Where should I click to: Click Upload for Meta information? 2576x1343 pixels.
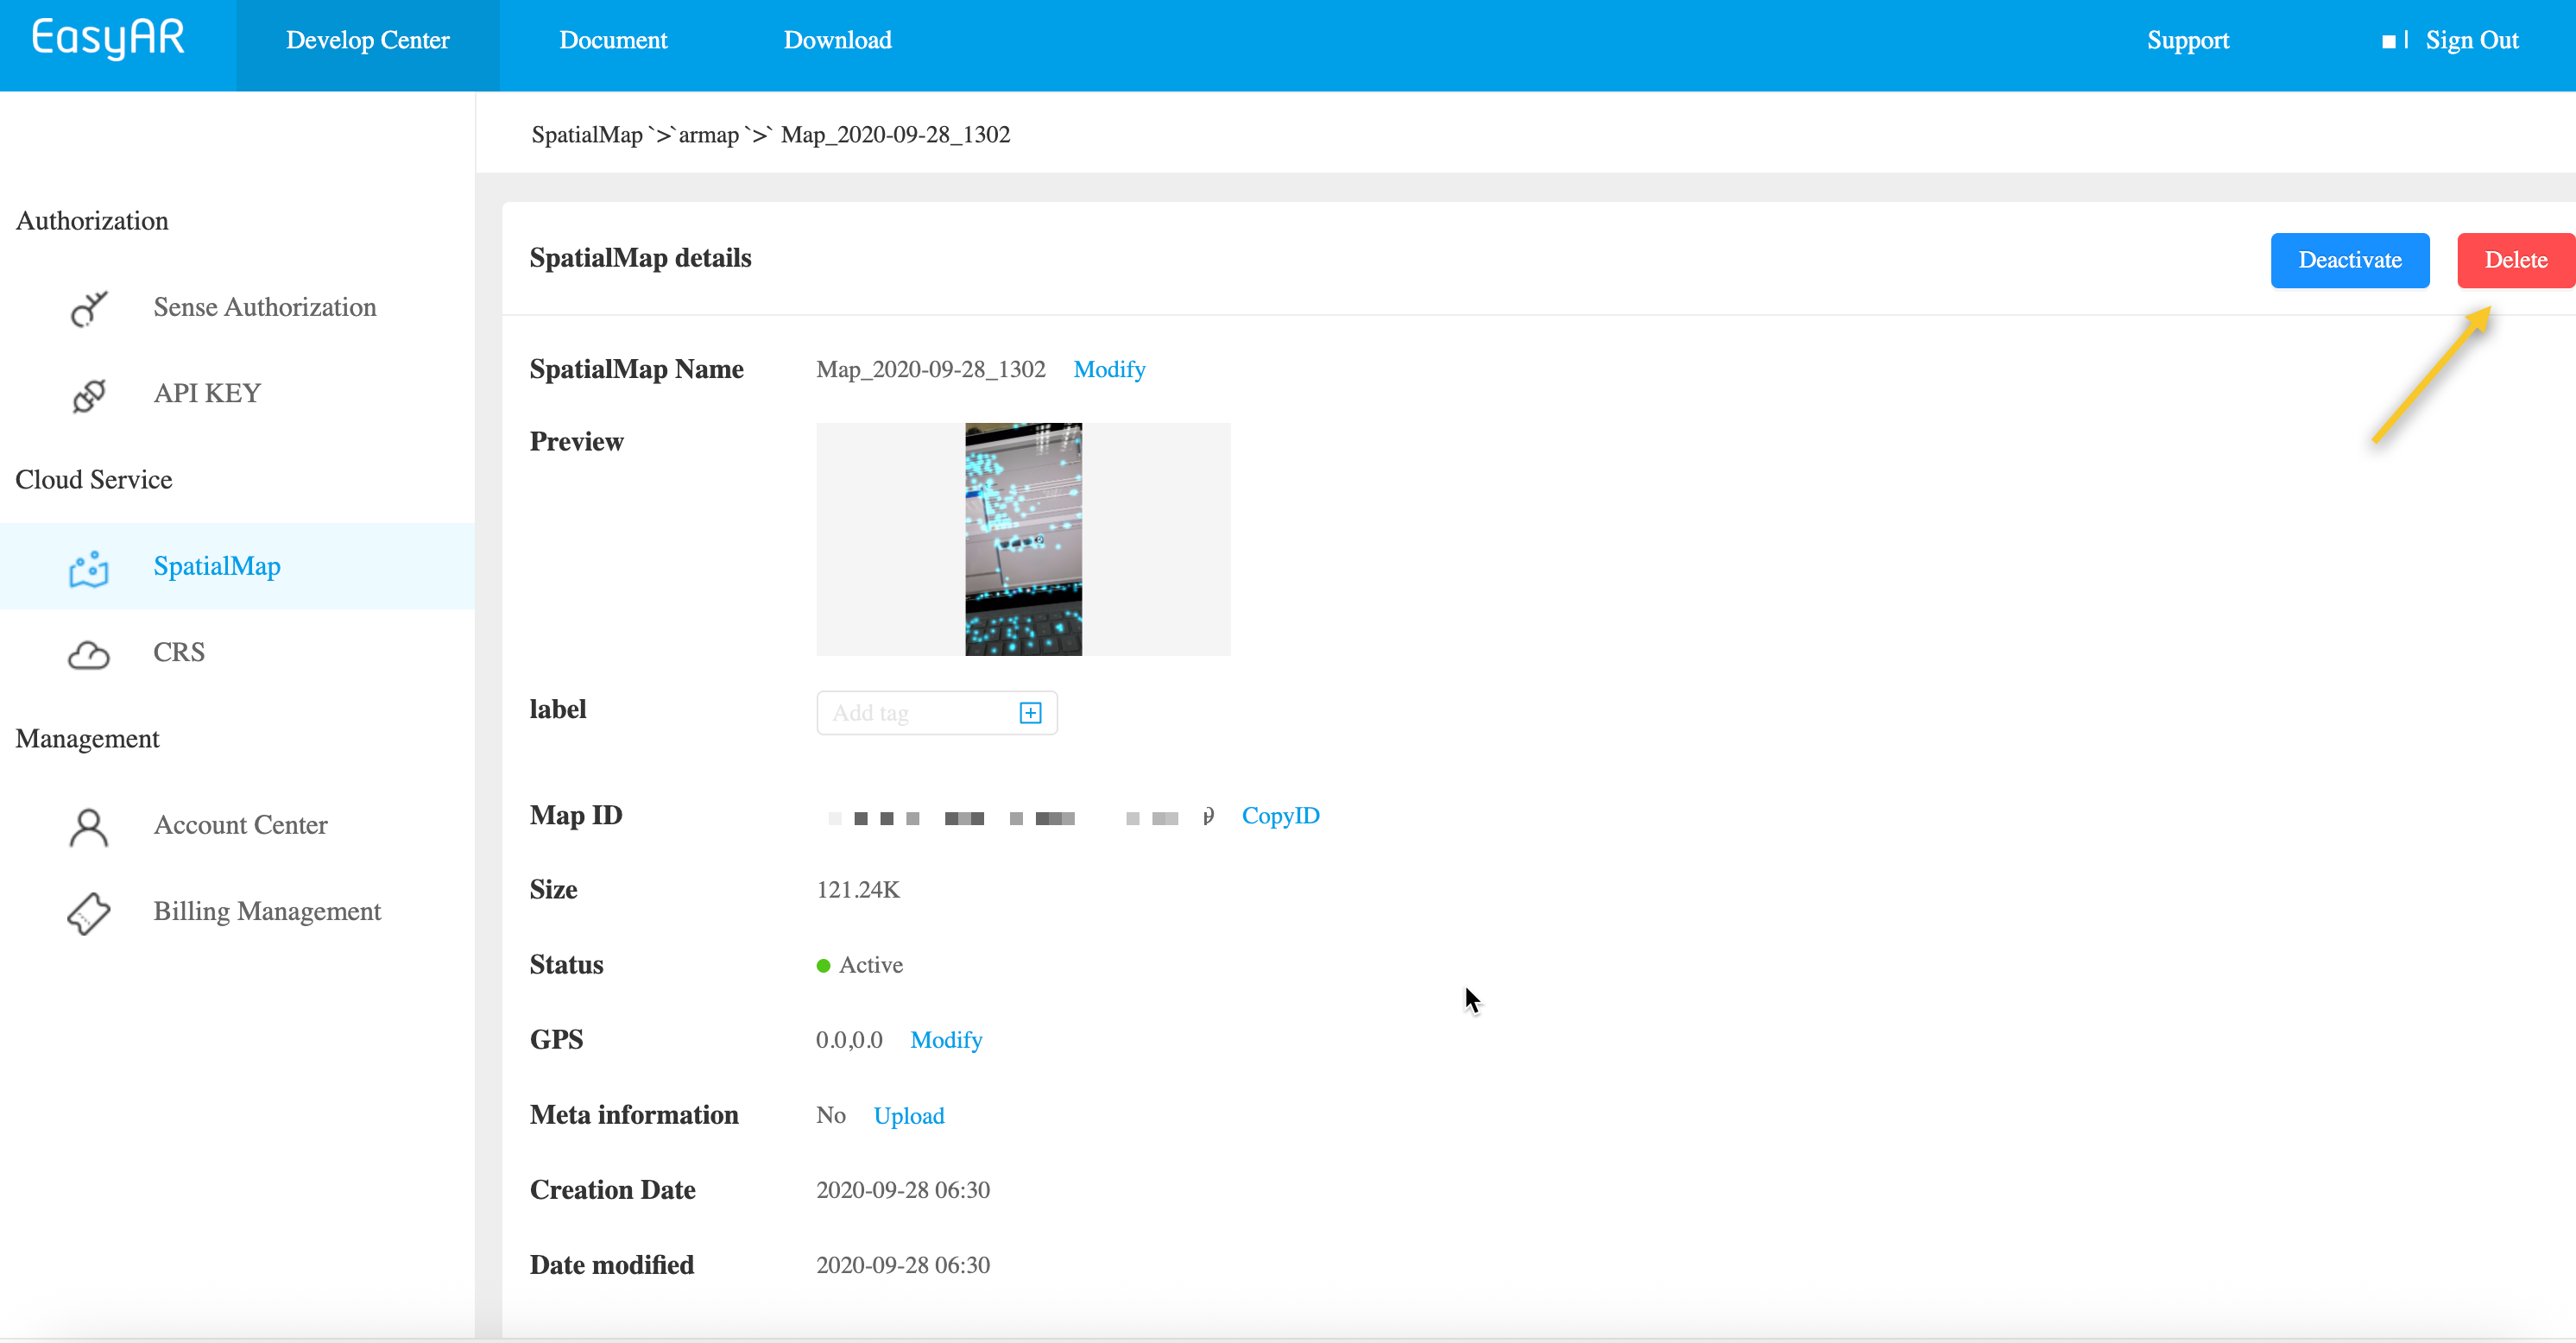coord(908,1116)
